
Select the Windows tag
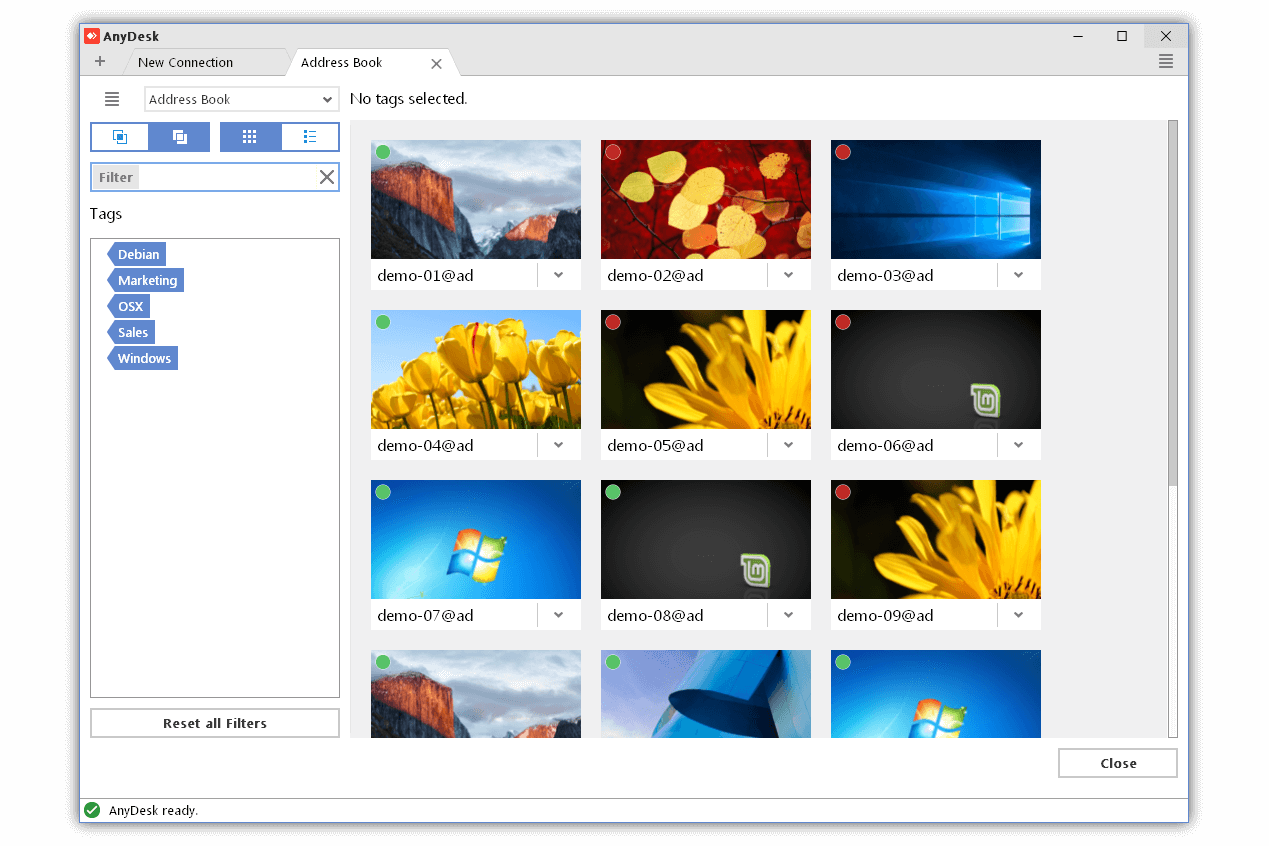coord(143,358)
